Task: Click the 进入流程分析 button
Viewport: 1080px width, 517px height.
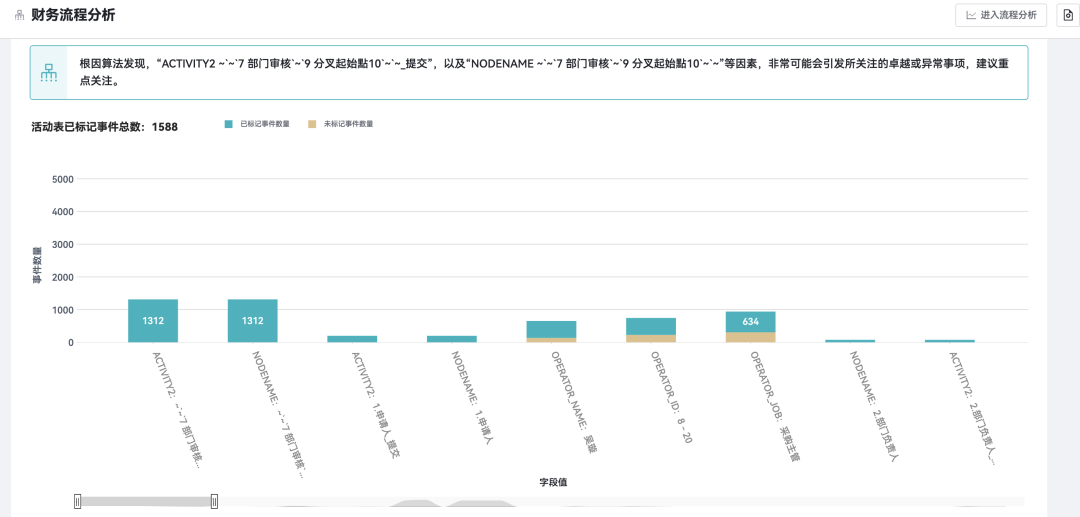Action: [x=1001, y=15]
